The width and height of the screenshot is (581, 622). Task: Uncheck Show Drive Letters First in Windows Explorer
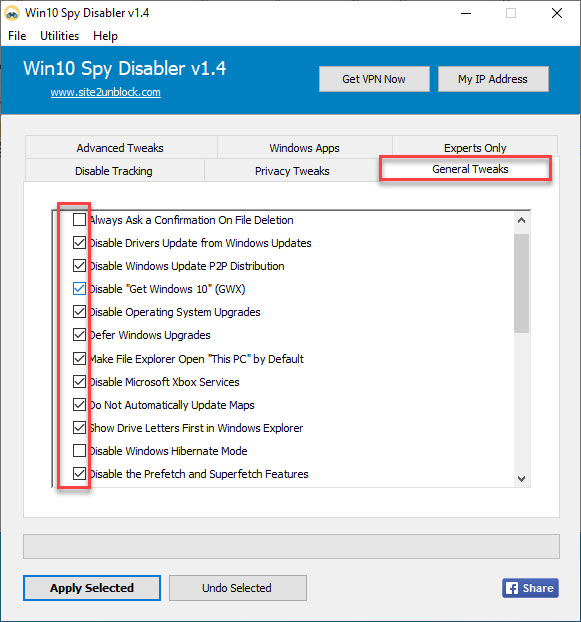click(x=79, y=427)
